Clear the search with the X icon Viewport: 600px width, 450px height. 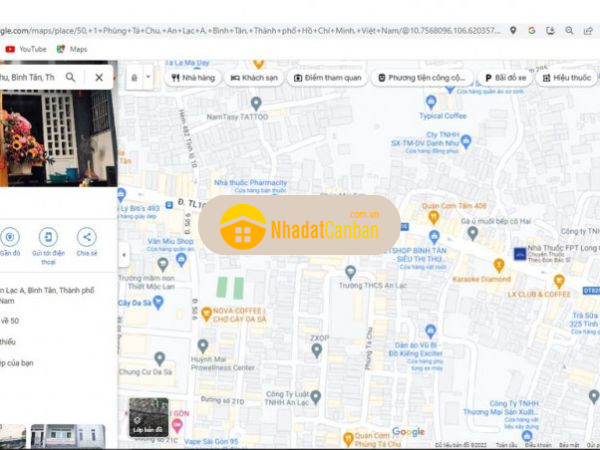[x=99, y=77]
